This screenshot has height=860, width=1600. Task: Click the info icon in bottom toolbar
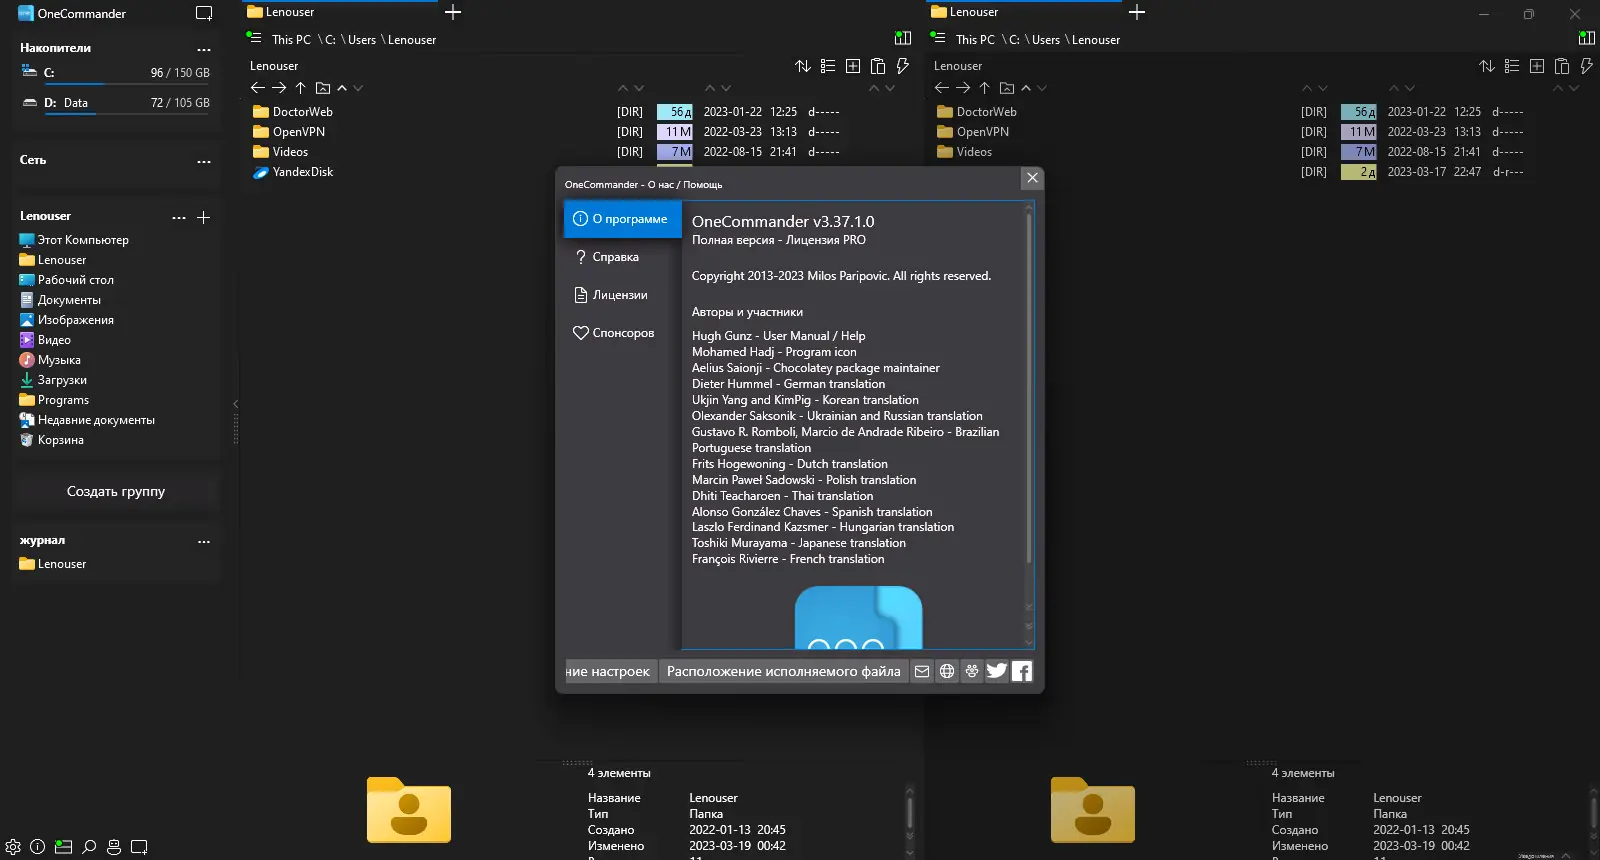click(38, 847)
